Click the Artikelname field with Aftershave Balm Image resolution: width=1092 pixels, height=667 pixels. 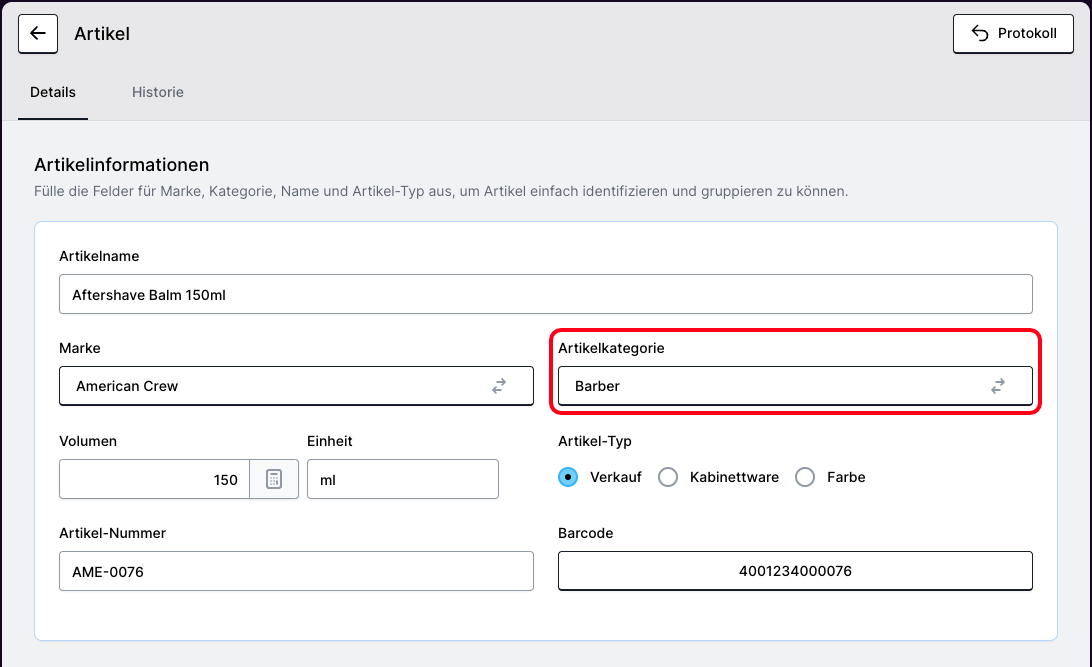[x=545, y=295]
